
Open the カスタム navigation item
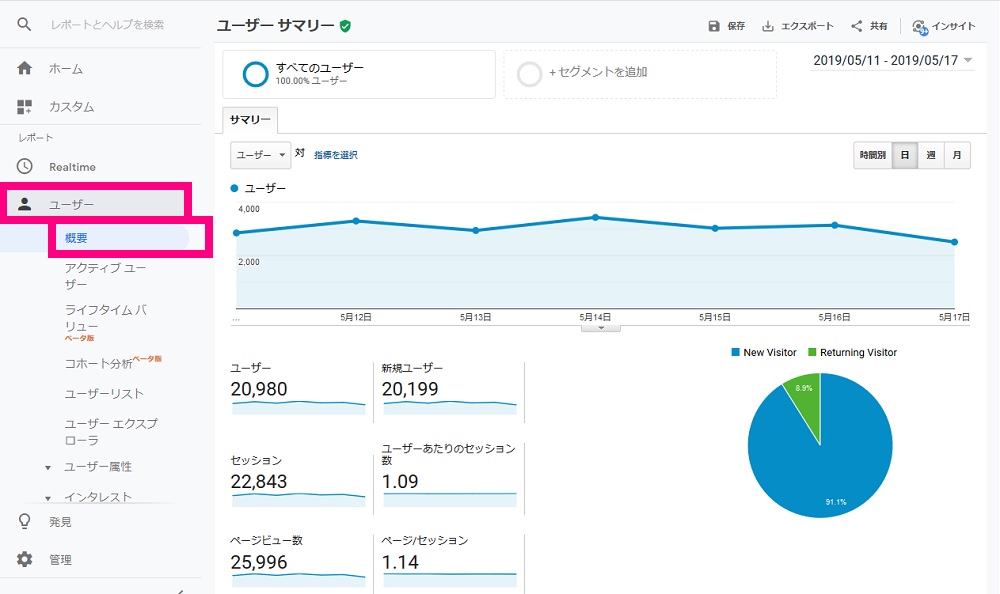click(71, 107)
